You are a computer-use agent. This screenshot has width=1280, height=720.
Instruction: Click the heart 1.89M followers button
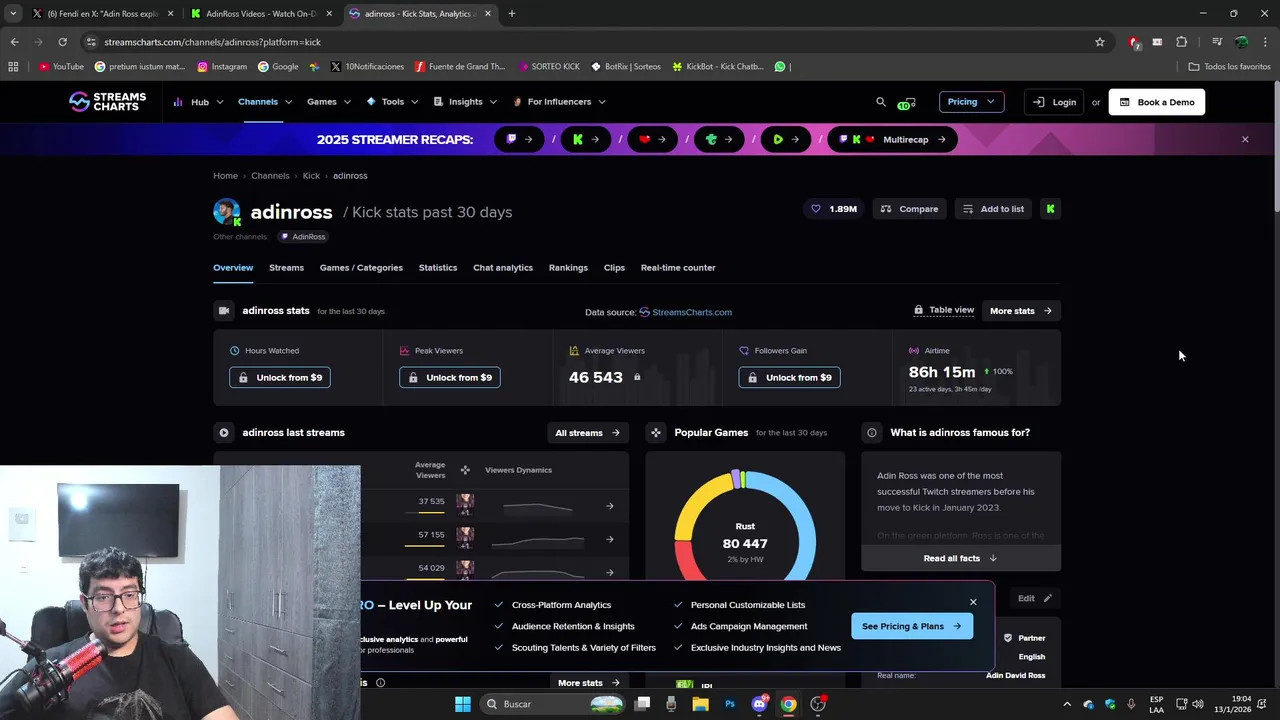click(834, 209)
